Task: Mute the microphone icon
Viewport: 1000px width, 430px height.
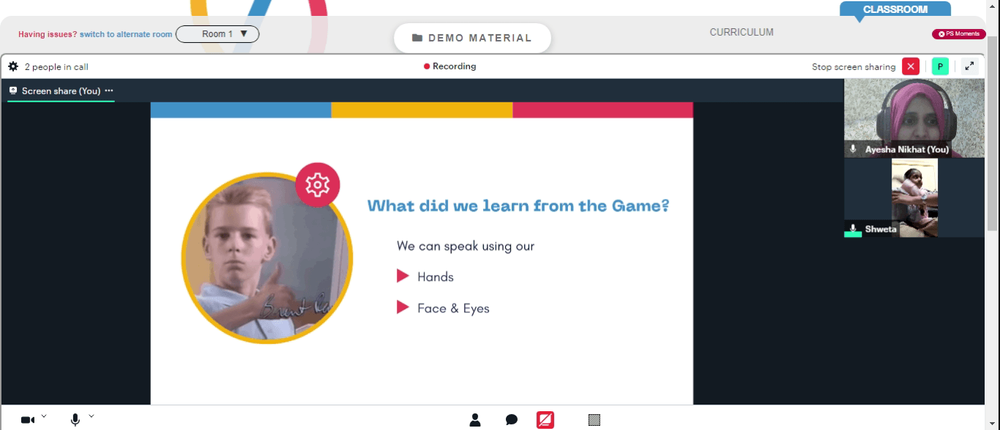Action: pos(75,420)
